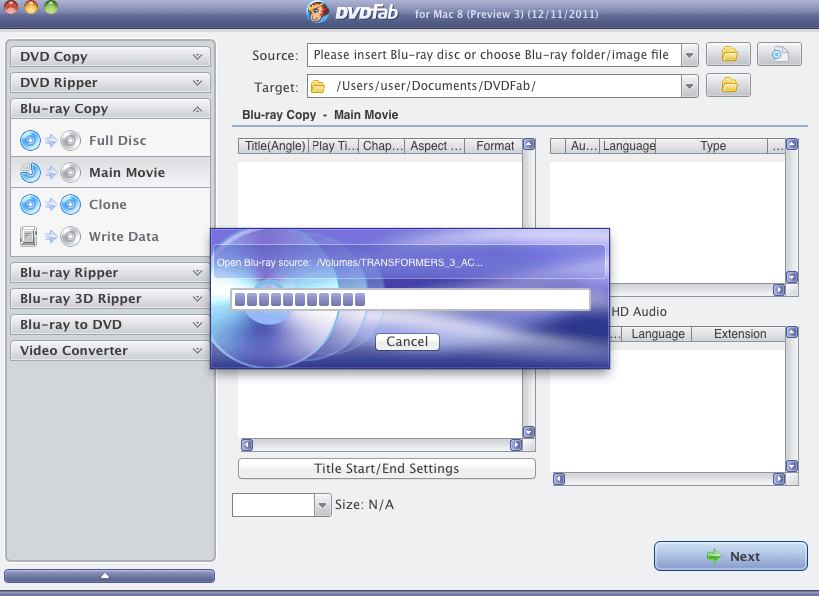Click the Language column header in audio list
This screenshot has width=819, height=596.
[x=628, y=146]
